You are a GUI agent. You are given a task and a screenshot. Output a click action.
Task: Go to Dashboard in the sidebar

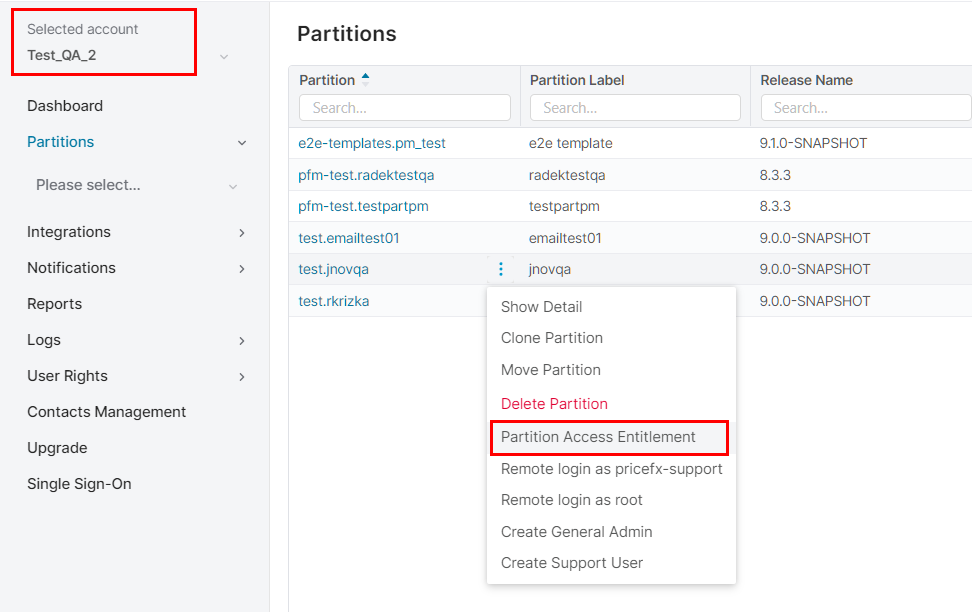pyautogui.click(x=65, y=106)
